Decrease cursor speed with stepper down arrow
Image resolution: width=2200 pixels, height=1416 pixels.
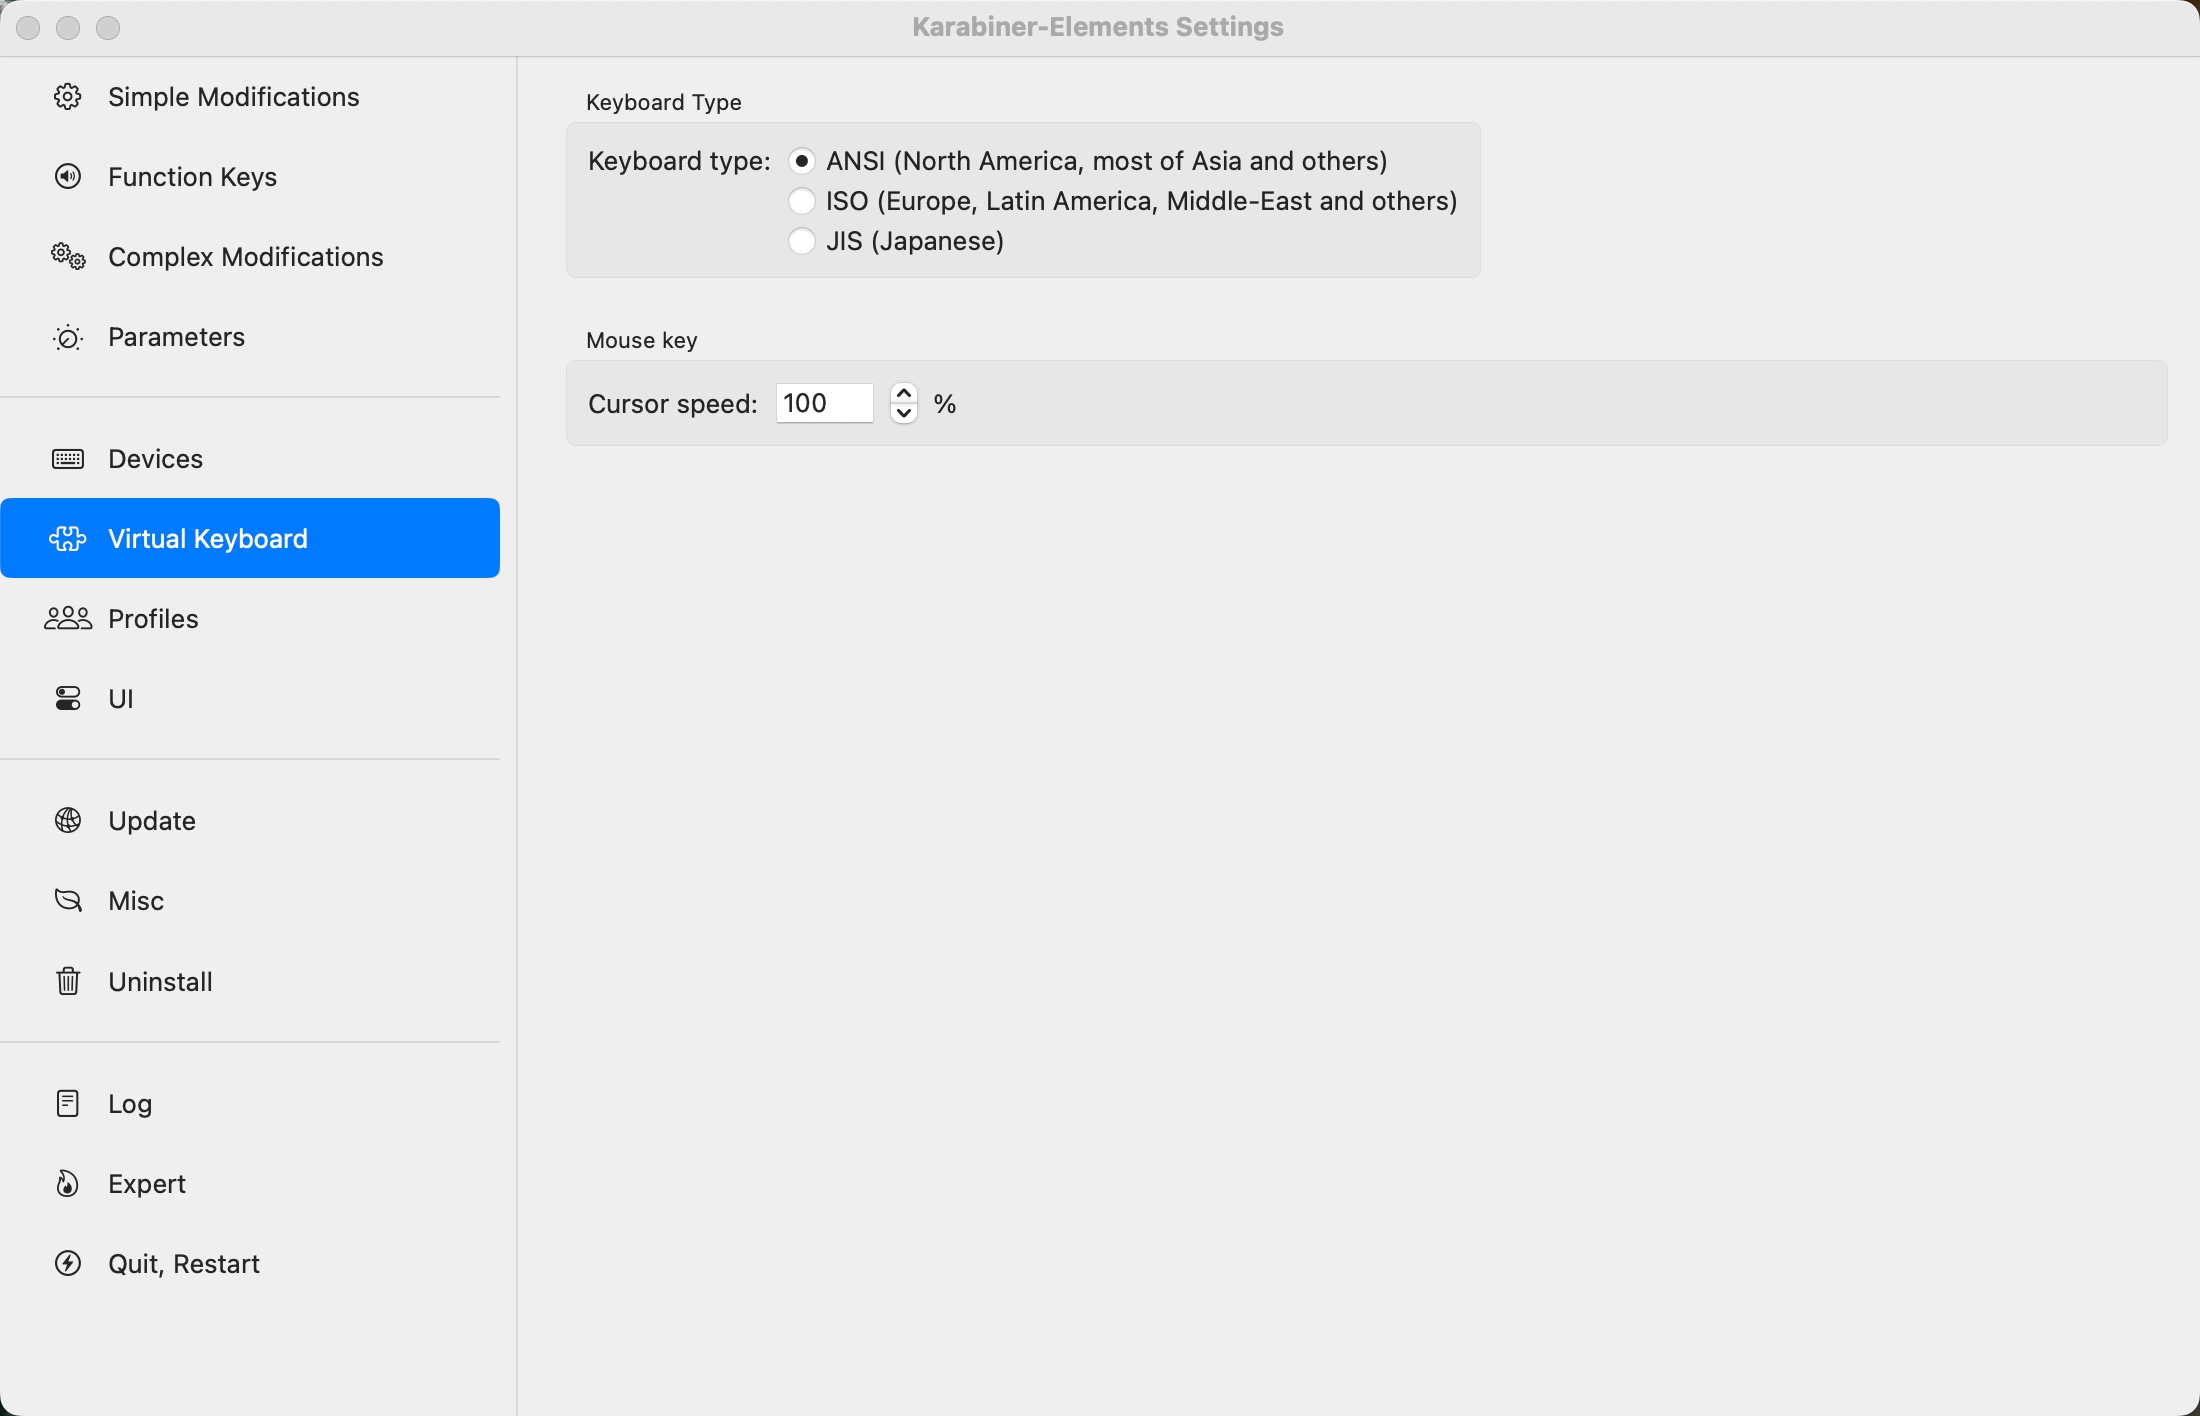tap(904, 414)
